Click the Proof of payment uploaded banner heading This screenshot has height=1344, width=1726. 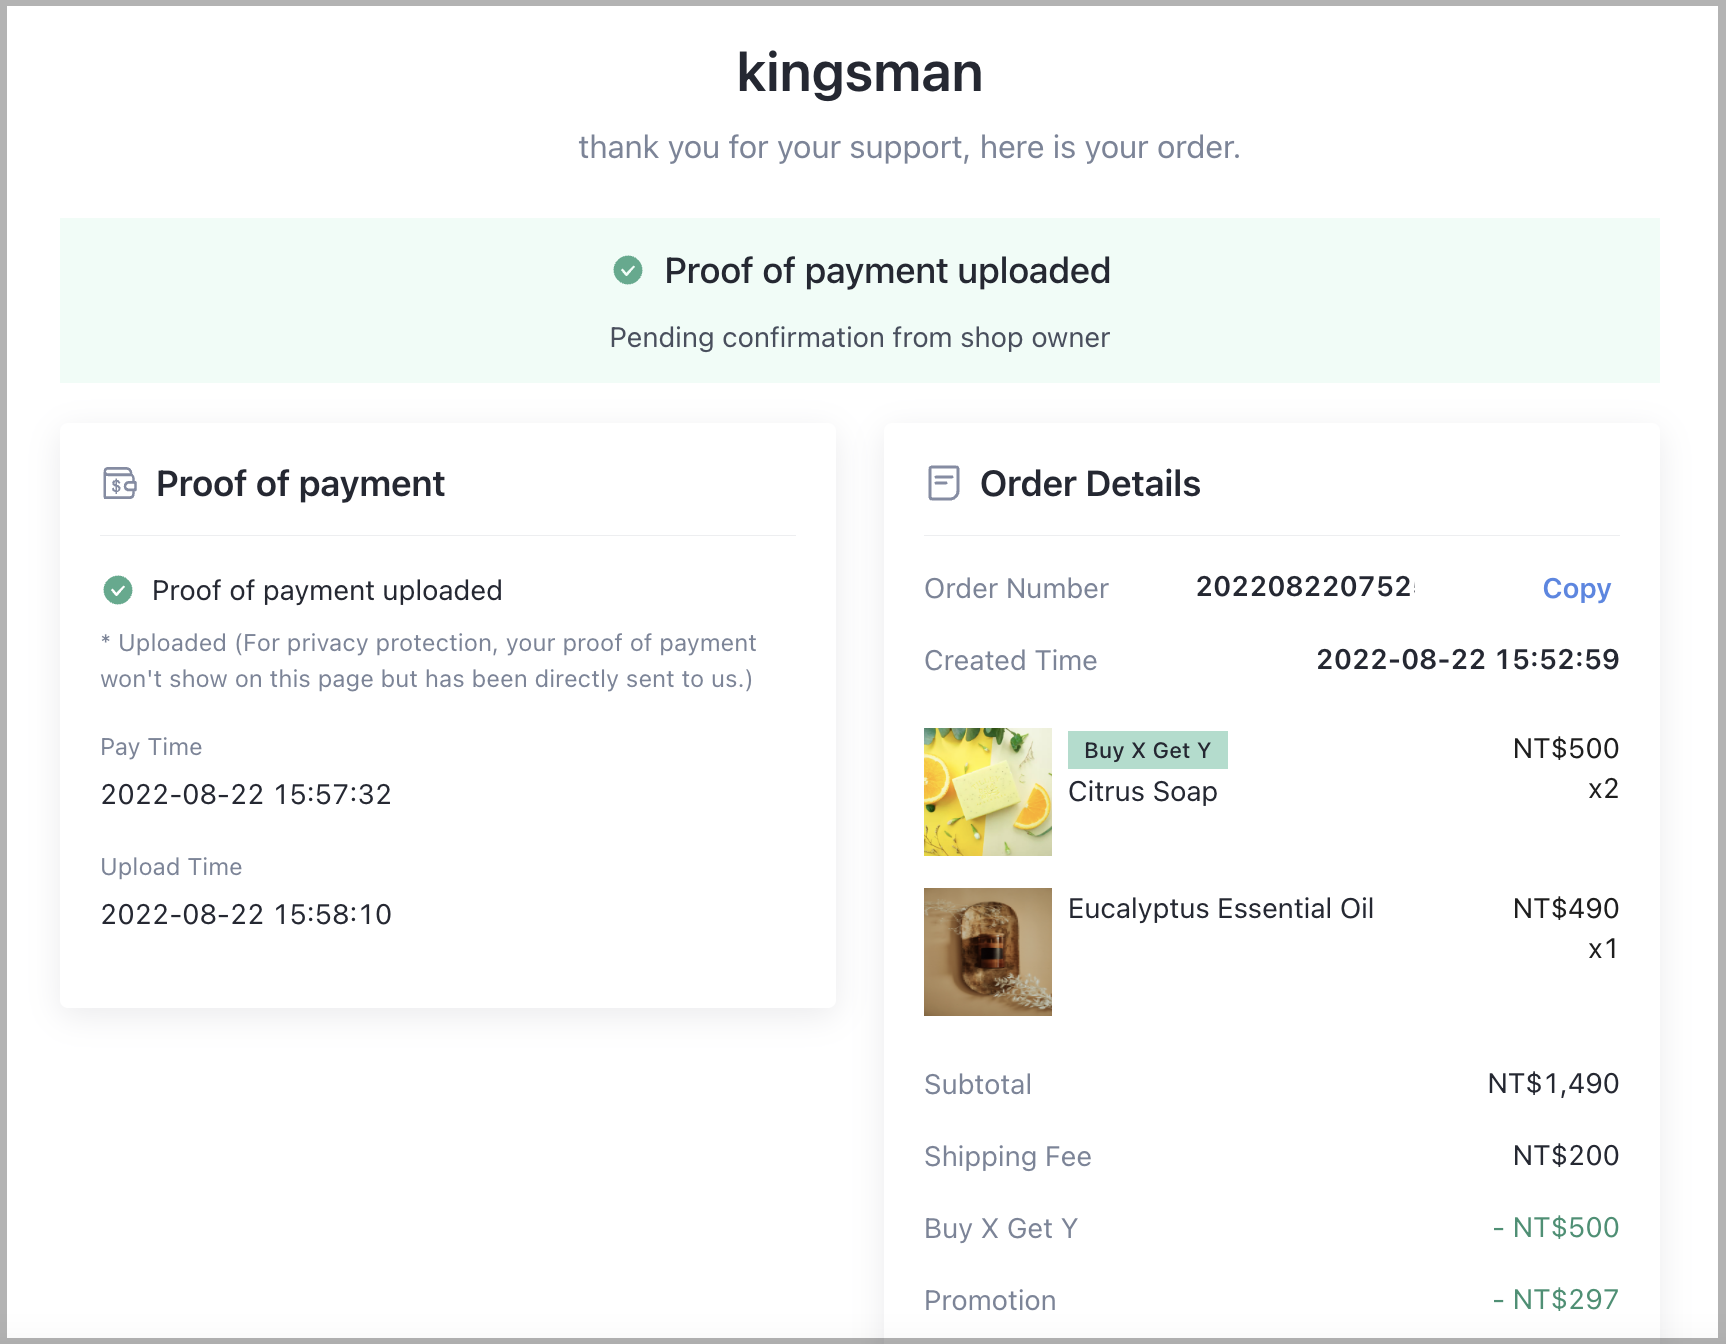click(887, 271)
